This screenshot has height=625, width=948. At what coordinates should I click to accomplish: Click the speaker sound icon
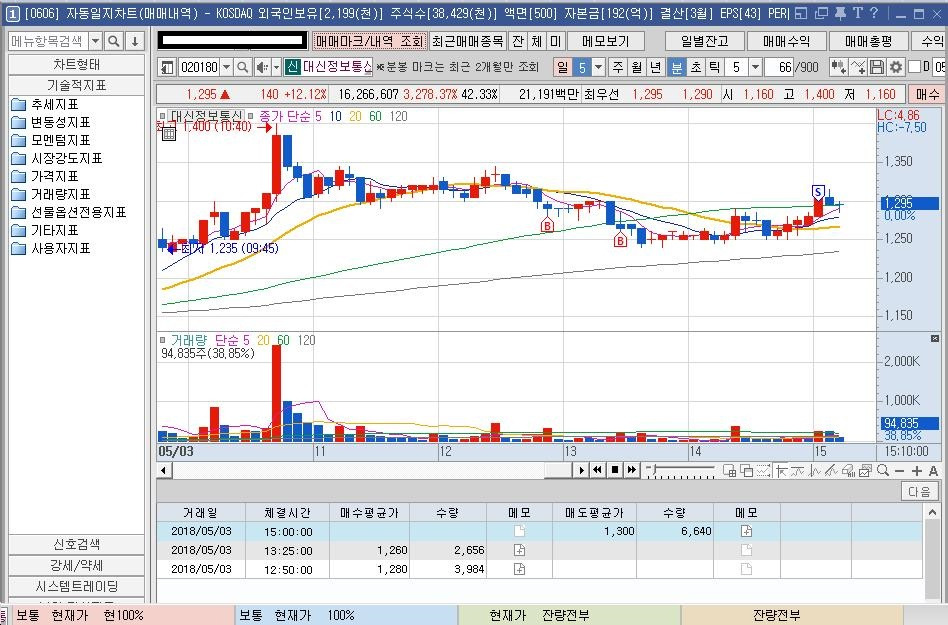[262, 66]
